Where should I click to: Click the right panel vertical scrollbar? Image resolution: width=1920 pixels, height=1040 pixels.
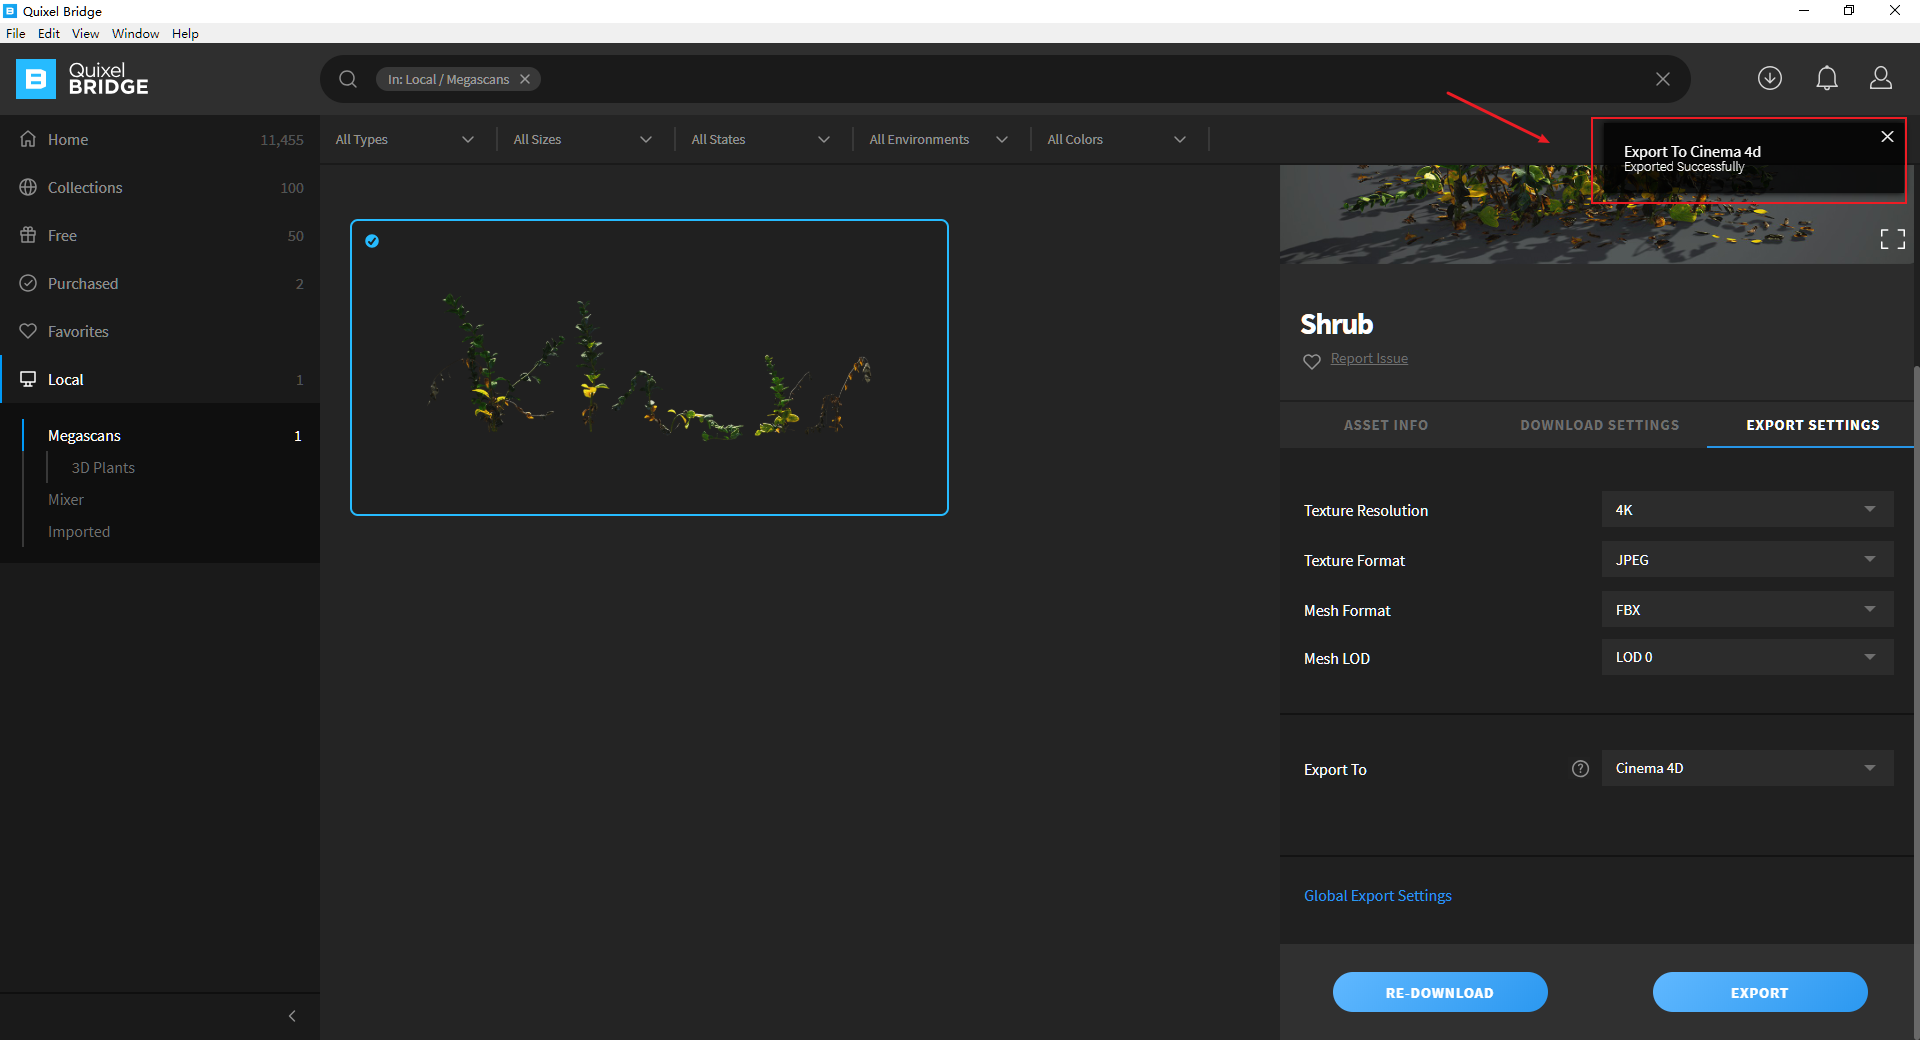pos(1916,700)
